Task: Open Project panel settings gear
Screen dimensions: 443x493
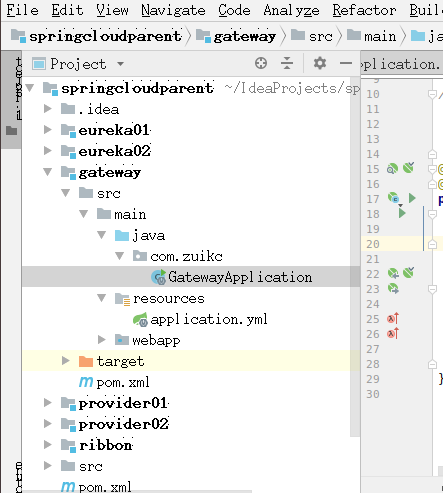Action: (320, 63)
